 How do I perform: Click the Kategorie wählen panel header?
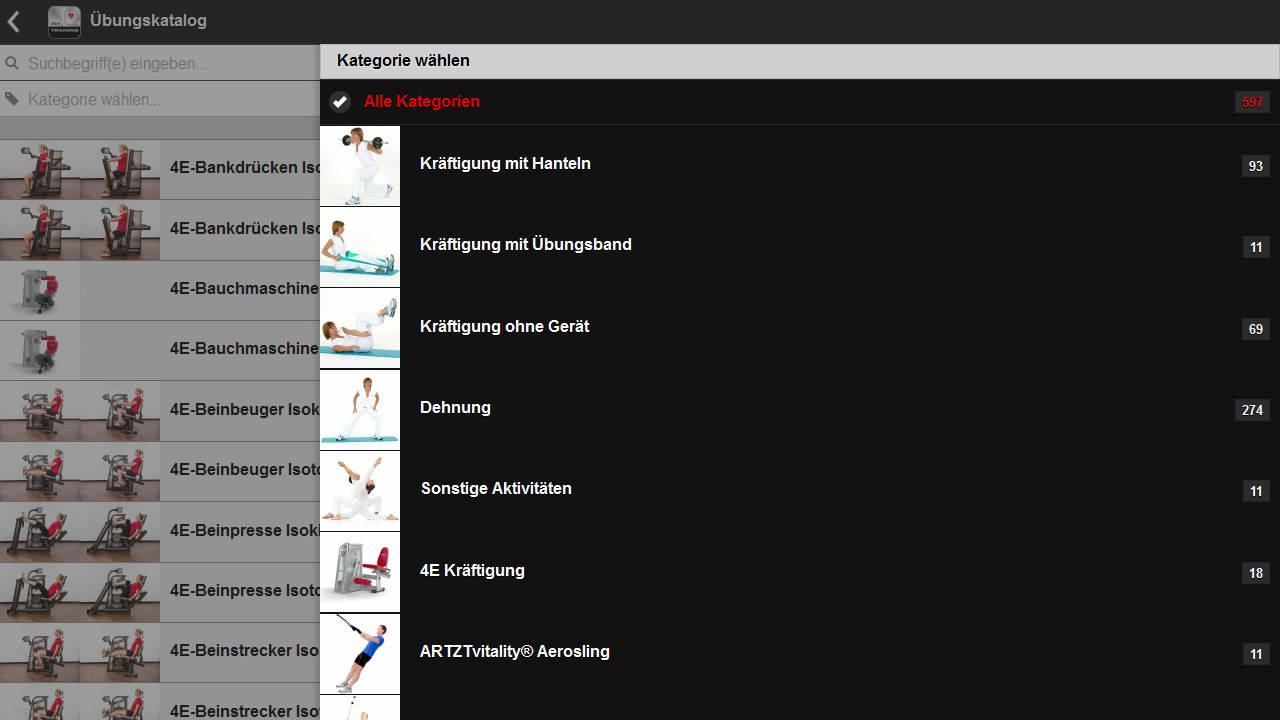(x=800, y=61)
